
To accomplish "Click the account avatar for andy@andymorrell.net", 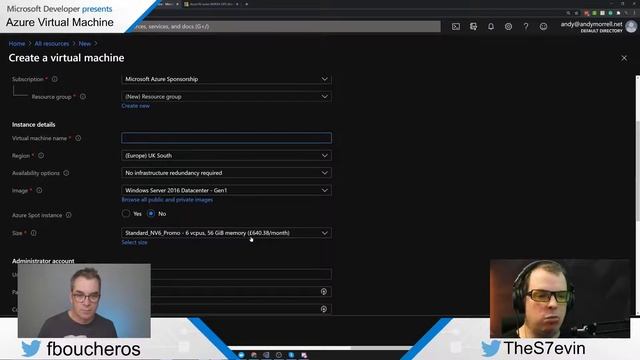I will 631,27.
